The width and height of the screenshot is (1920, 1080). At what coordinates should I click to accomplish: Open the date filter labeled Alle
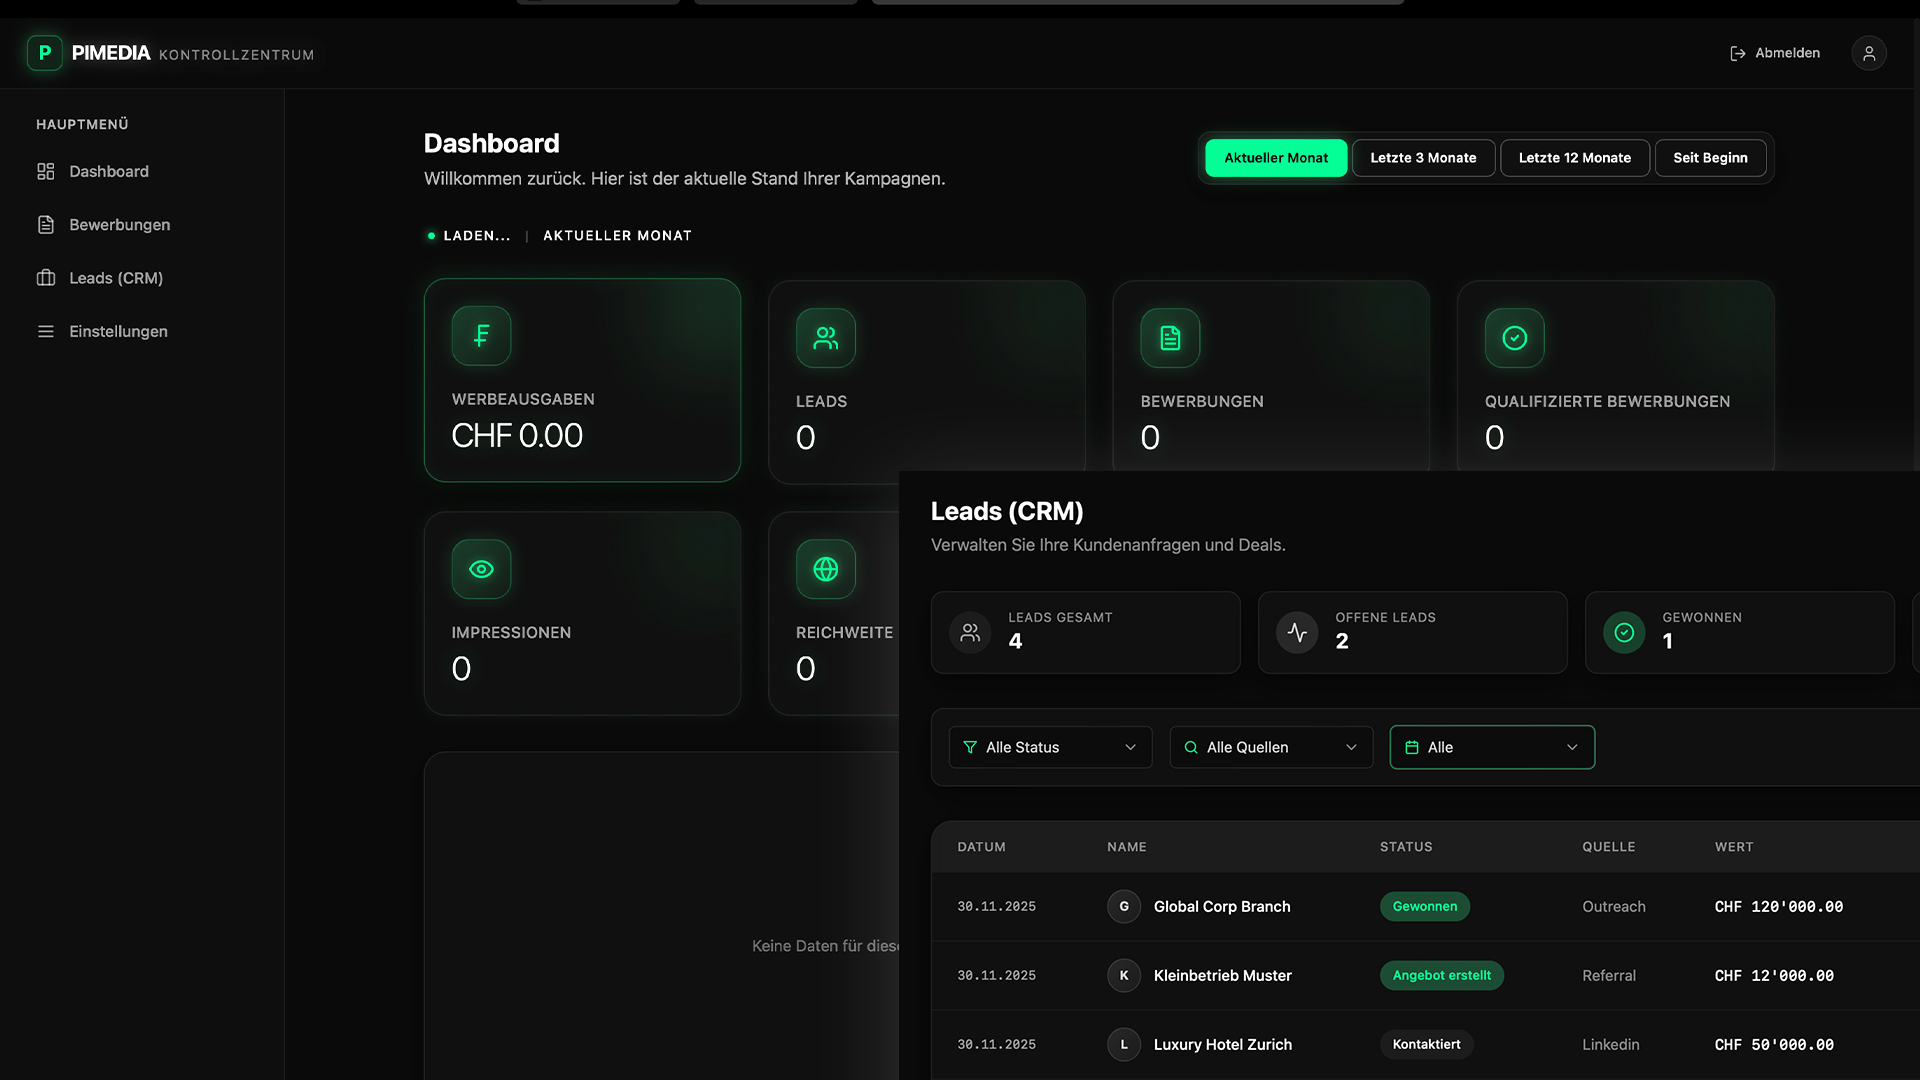pyautogui.click(x=1491, y=747)
